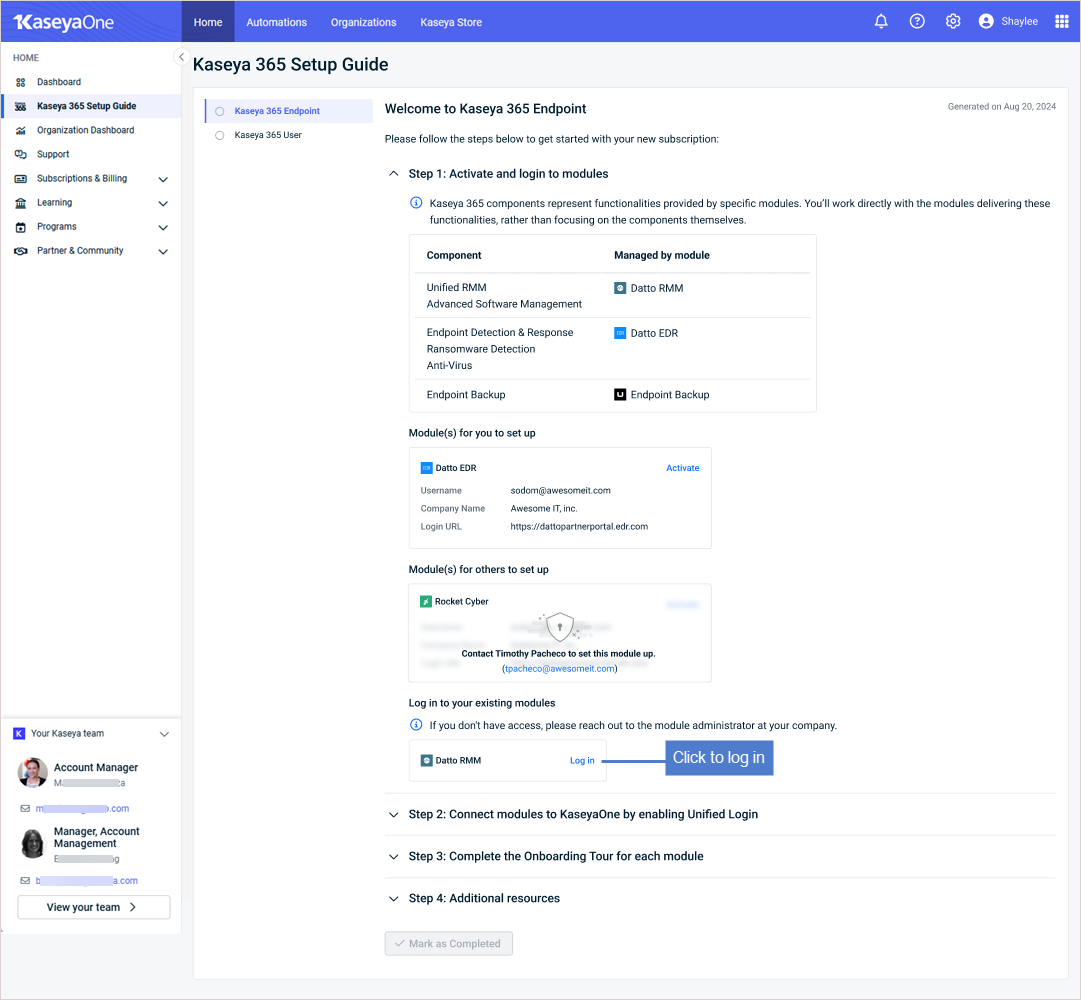This screenshot has height=1000, width=1081.
Task: Select the Kaseya 365 User radio button
Action: pyautogui.click(x=220, y=135)
